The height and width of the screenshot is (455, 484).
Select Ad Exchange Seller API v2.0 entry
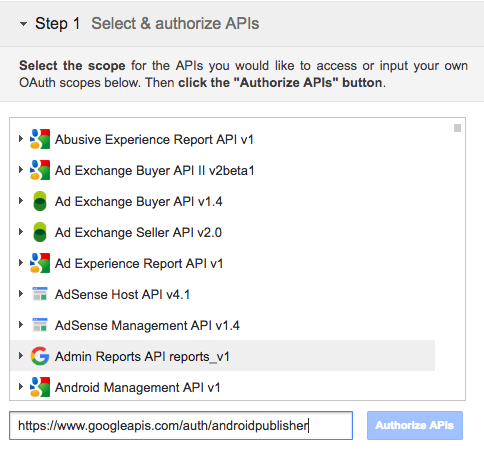pyautogui.click(x=138, y=232)
